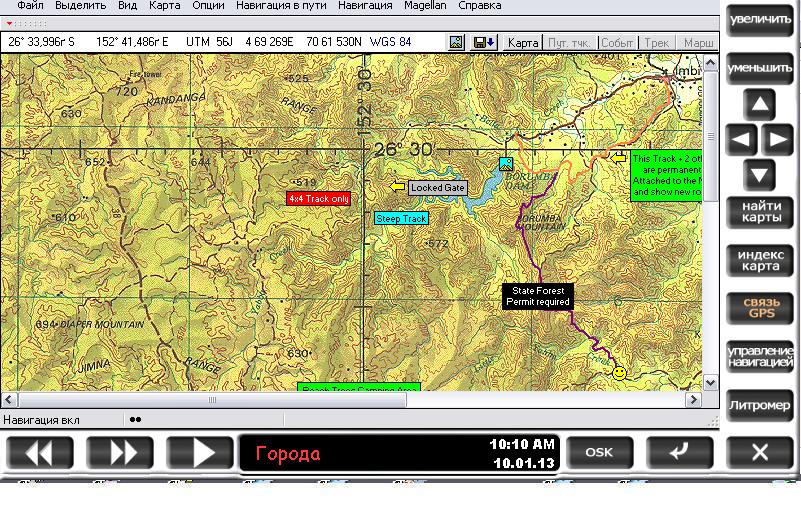Open the Навигация menu
Image resolution: width=801 pixels, height=512 pixels.
point(365,6)
